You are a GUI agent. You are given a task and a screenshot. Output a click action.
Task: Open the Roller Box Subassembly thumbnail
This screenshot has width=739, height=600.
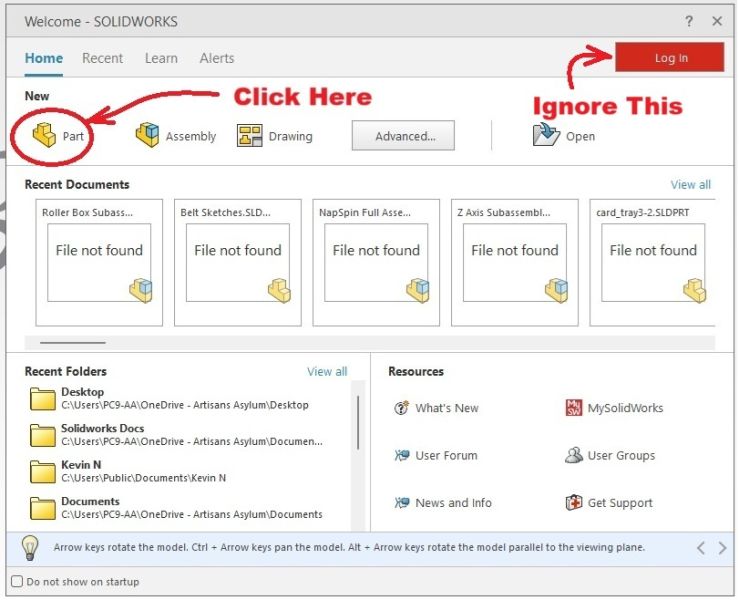(99, 262)
